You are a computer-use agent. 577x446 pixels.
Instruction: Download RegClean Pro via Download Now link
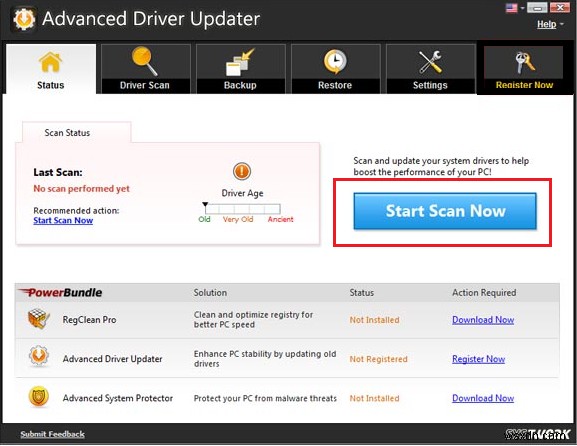tap(483, 320)
